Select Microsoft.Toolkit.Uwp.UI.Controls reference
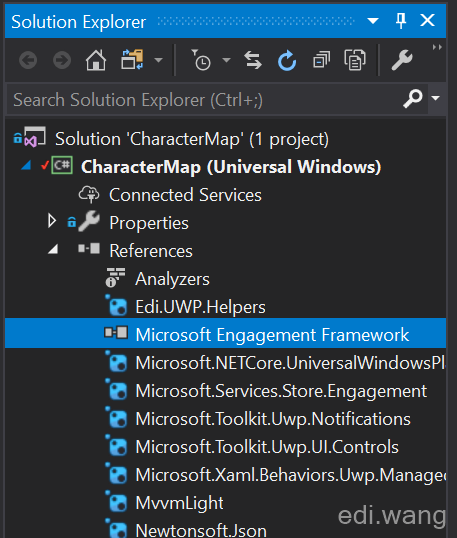The width and height of the screenshot is (457, 538). click(267, 447)
